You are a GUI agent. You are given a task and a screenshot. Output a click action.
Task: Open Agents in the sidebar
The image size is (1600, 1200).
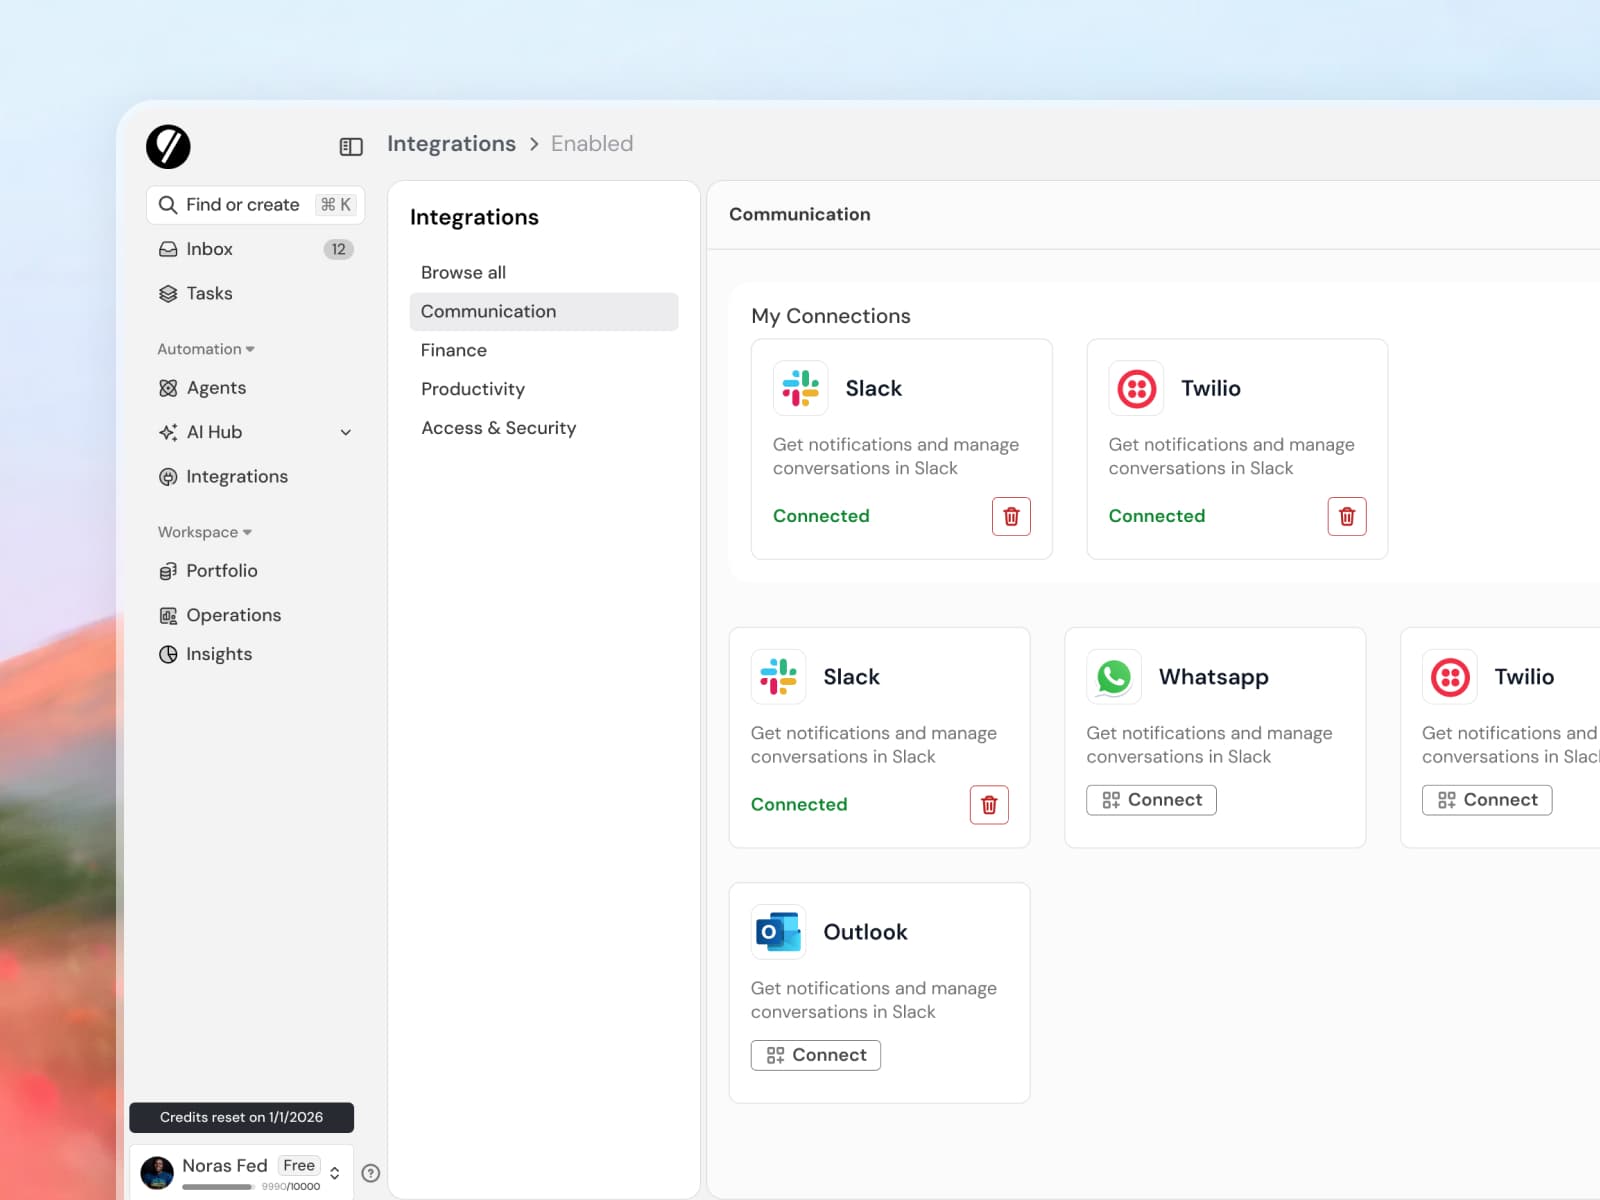[x=216, y=388]
